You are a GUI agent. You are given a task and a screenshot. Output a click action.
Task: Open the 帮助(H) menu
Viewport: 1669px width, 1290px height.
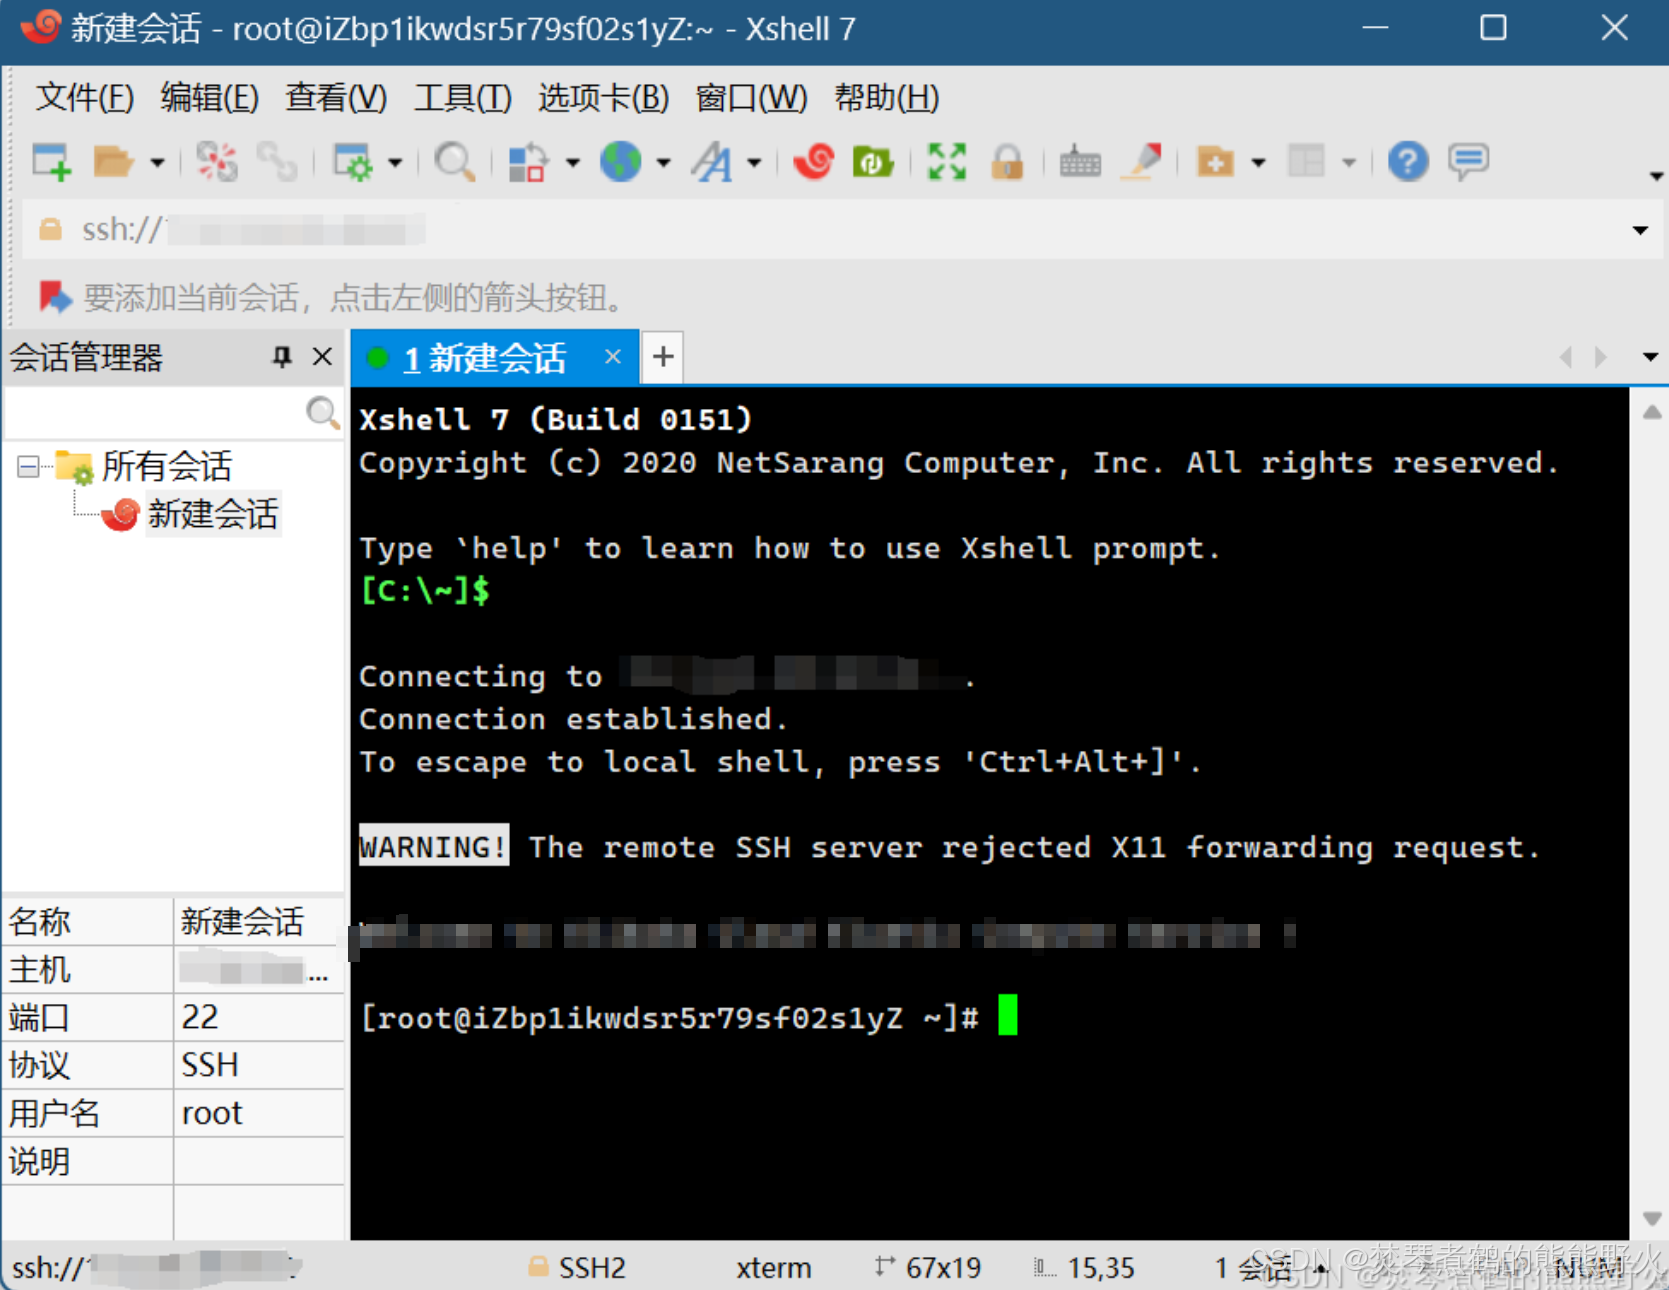tap(887, 98)
